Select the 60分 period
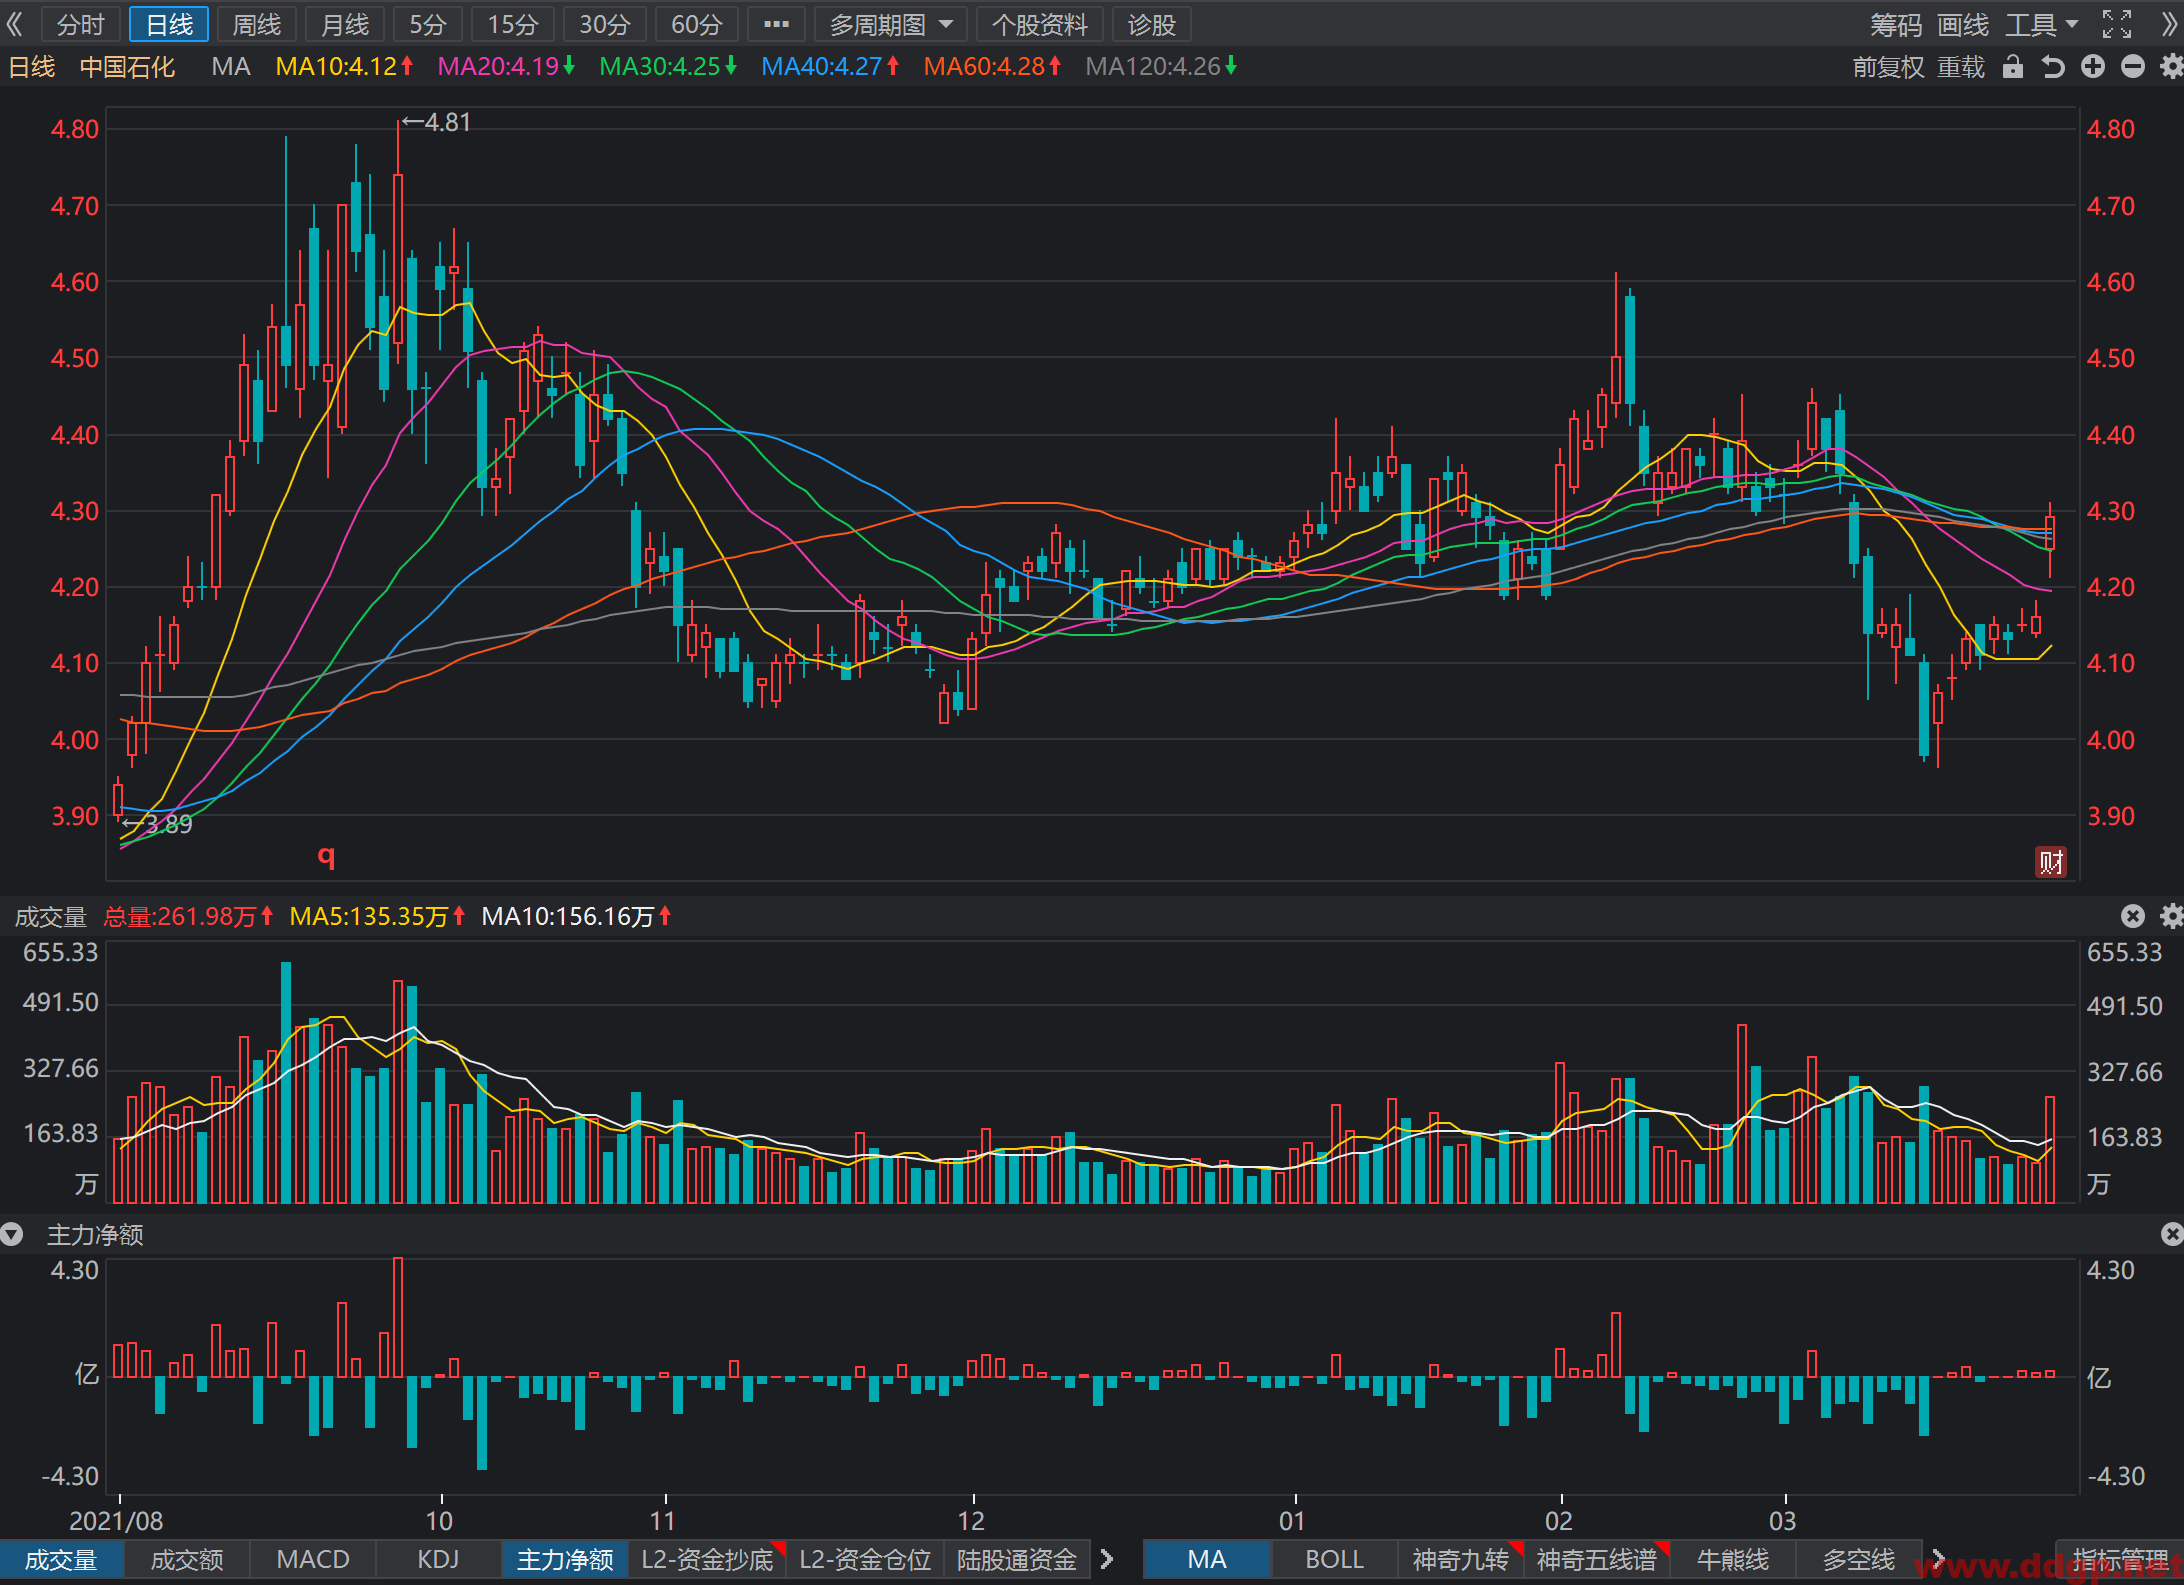Image resolution: width=2184 pixels, height=1585 pixels. (697, 24)
